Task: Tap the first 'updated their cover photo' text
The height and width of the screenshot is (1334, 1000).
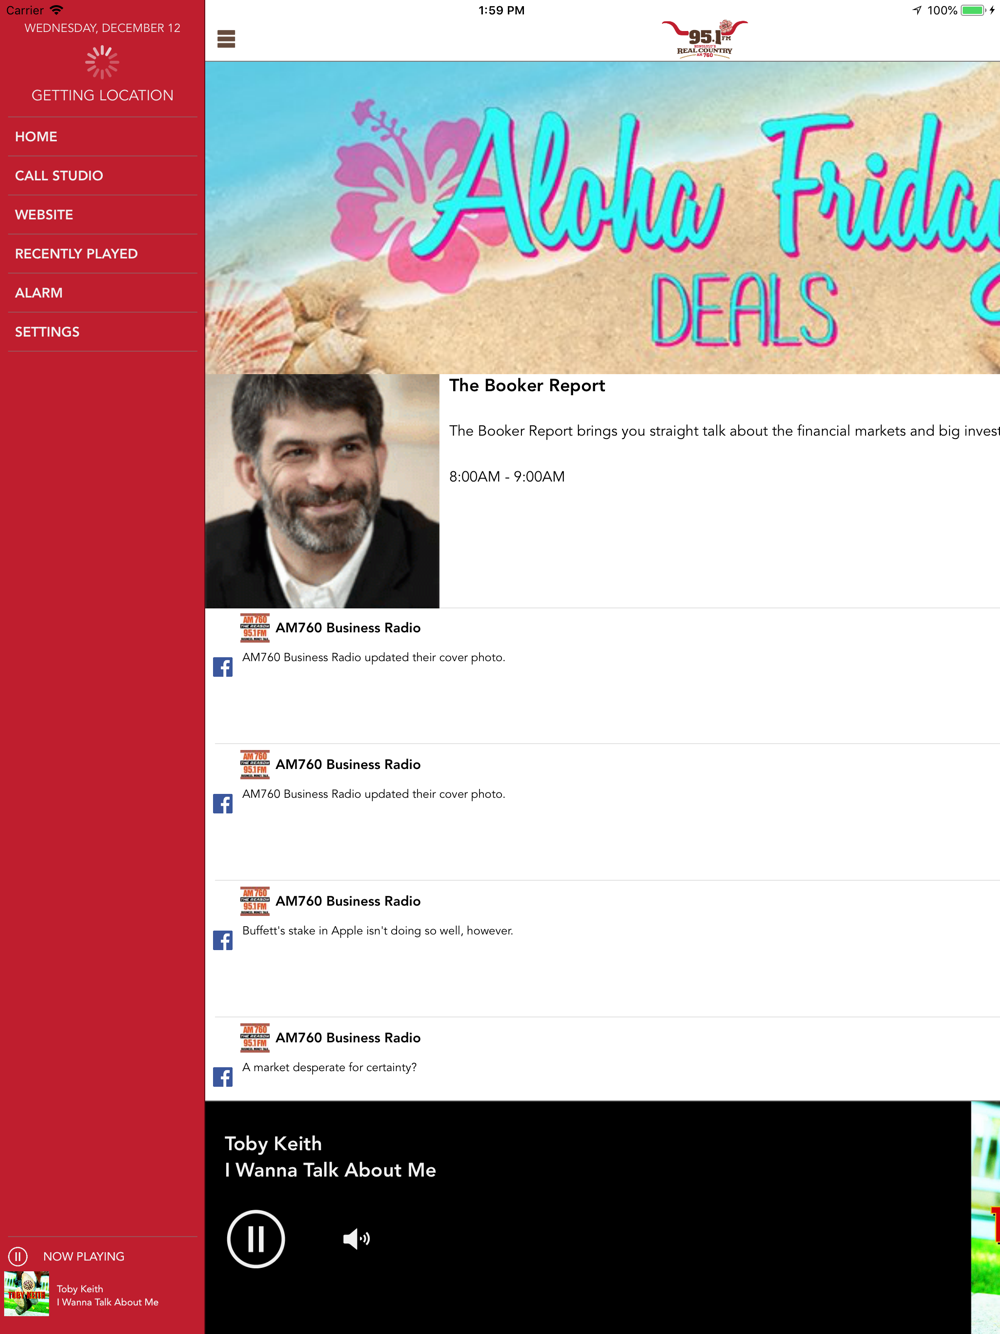Action: coord(374,658)
